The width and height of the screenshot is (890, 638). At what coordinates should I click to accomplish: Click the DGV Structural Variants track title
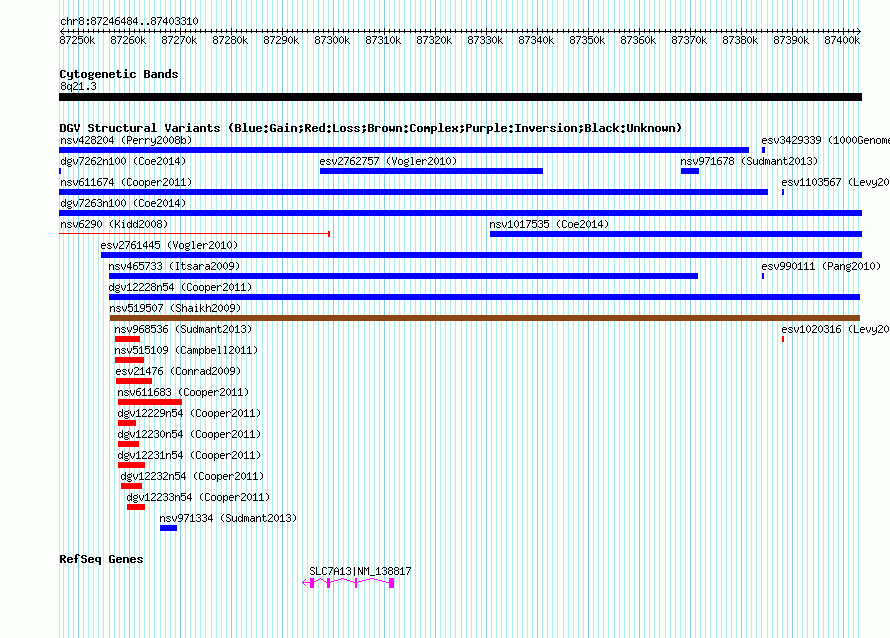pos(371,128)
